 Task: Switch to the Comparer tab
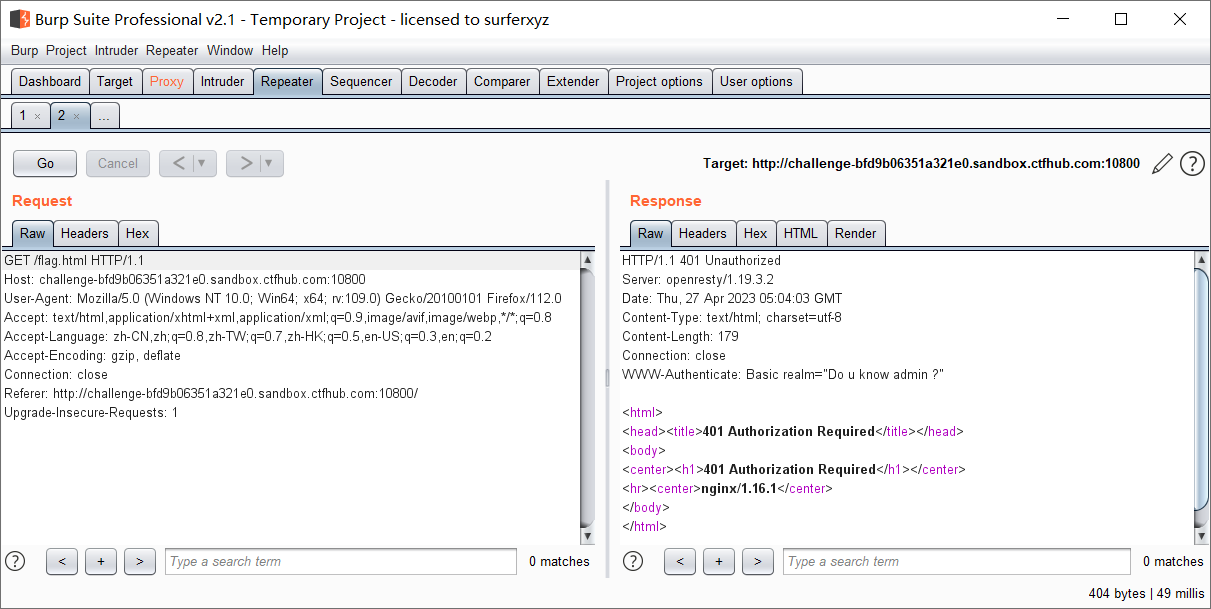point(502,82)
